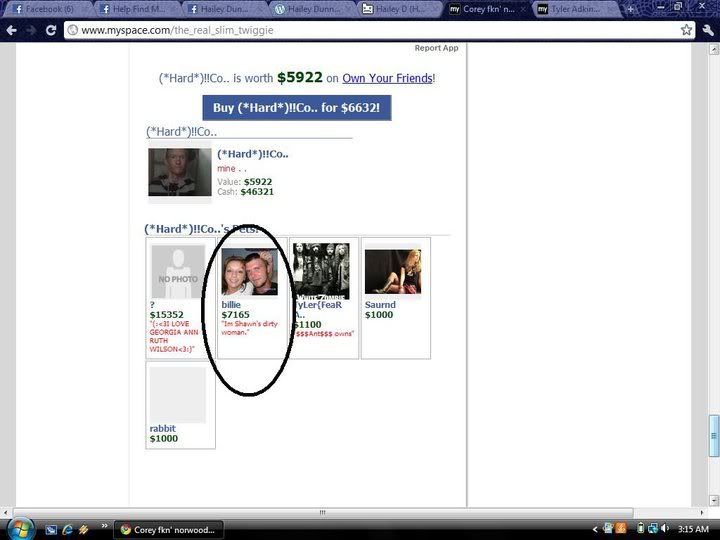
Task: Open the Saurnd pet link
Action: 380,304
